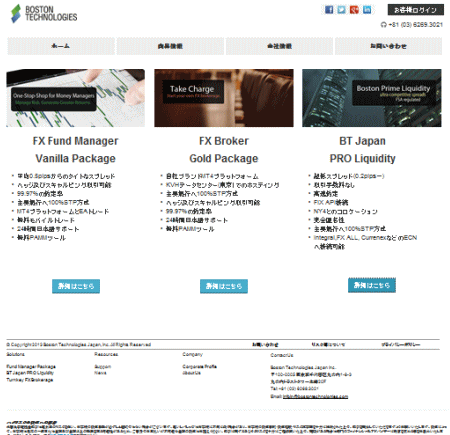The height and width of the screenshot is (435, 450).
Task: Open the Take Charge banner image
Action: 224,98
